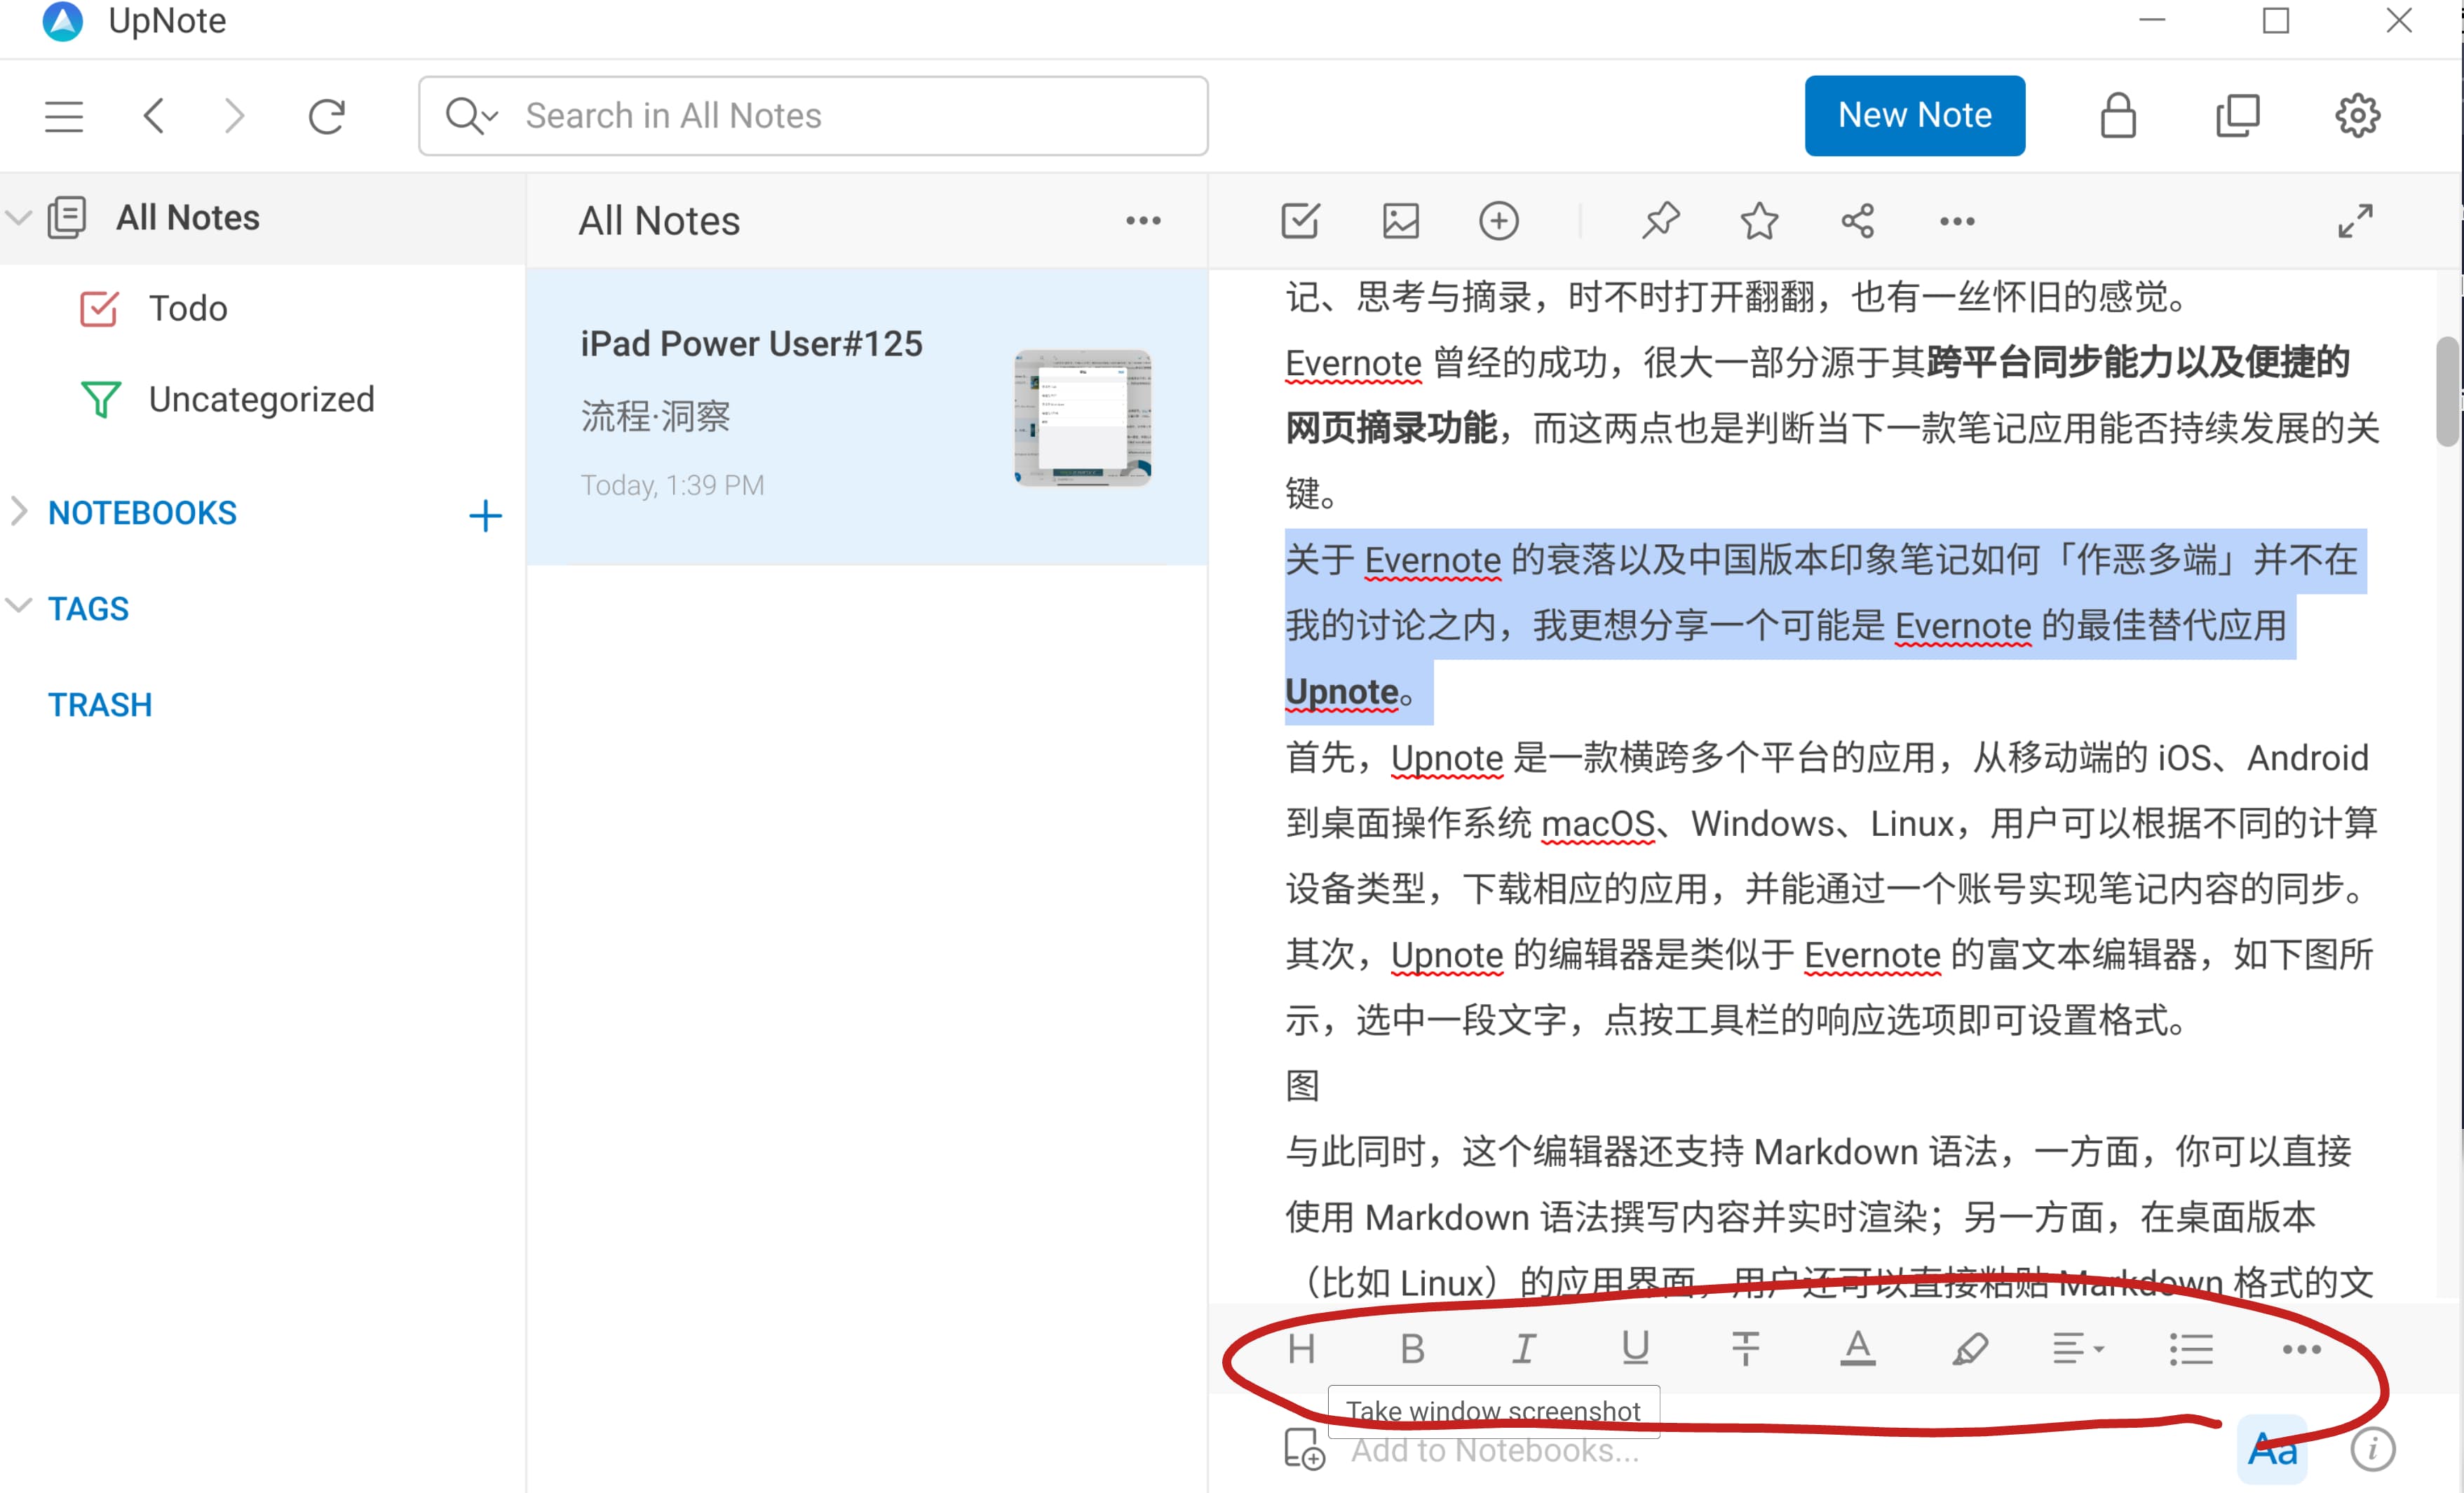
Task: Toggle underline formatting
Action: tap(1635, 1349)
